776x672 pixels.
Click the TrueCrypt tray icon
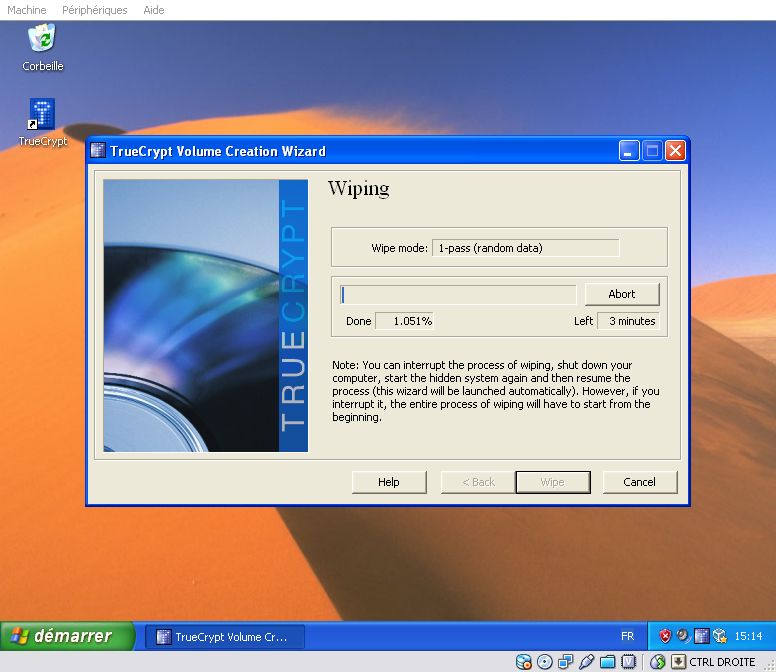click(x=701, y=635)
